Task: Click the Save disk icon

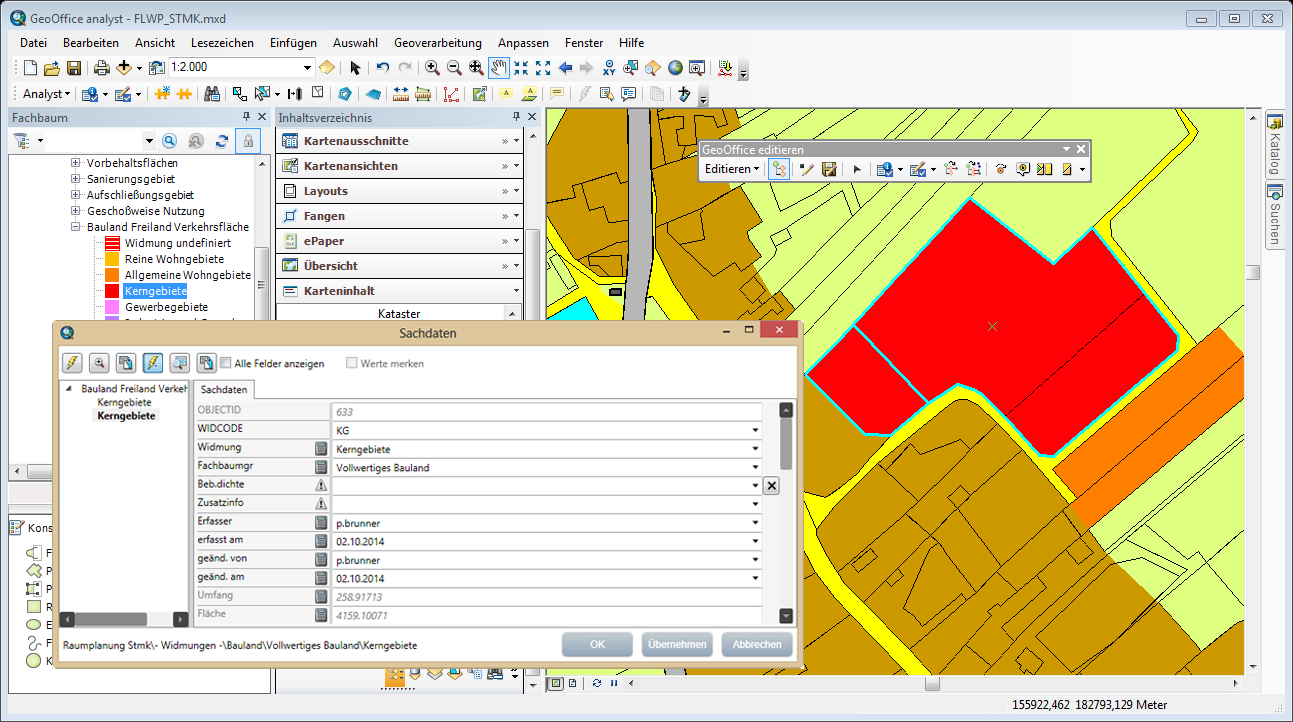Action: pos(74,68)
